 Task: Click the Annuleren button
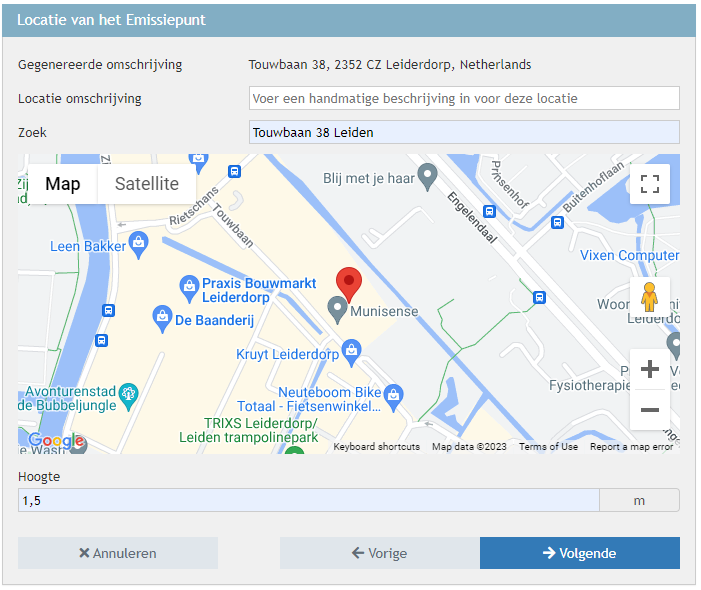[x=118, y=553]
